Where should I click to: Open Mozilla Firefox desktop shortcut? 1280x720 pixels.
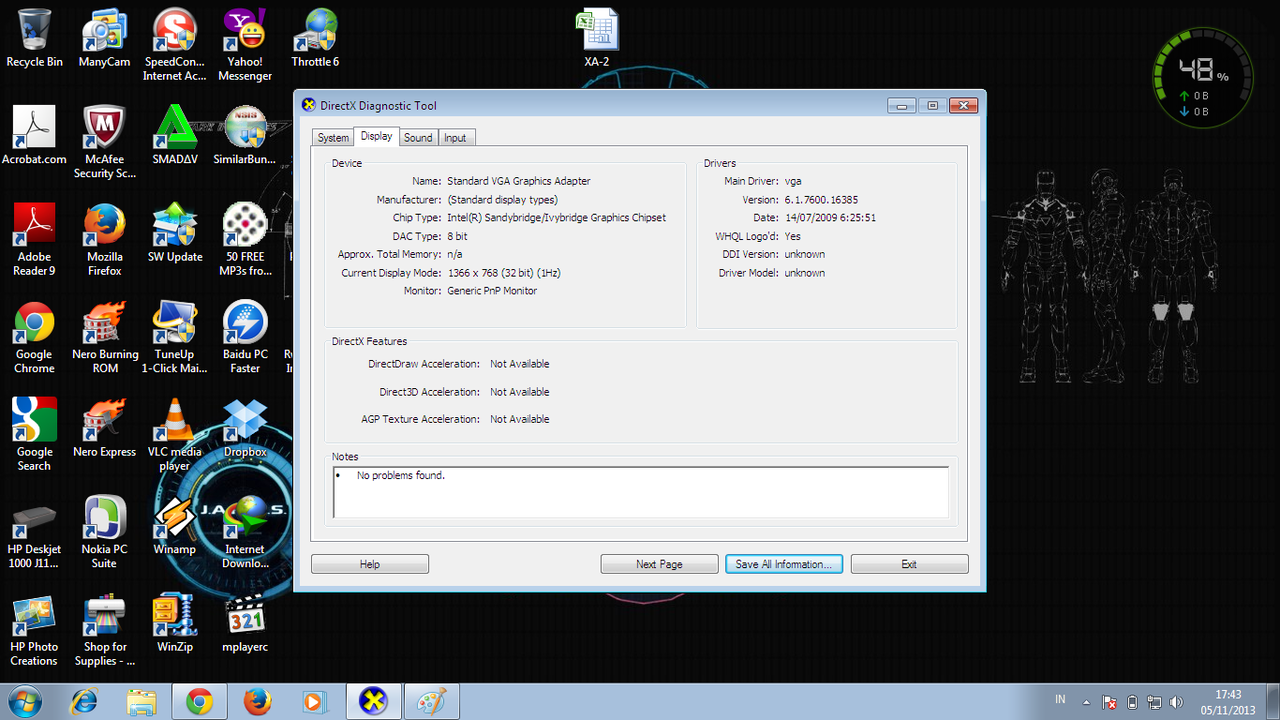pyautogui.click(x=104, y=240)
